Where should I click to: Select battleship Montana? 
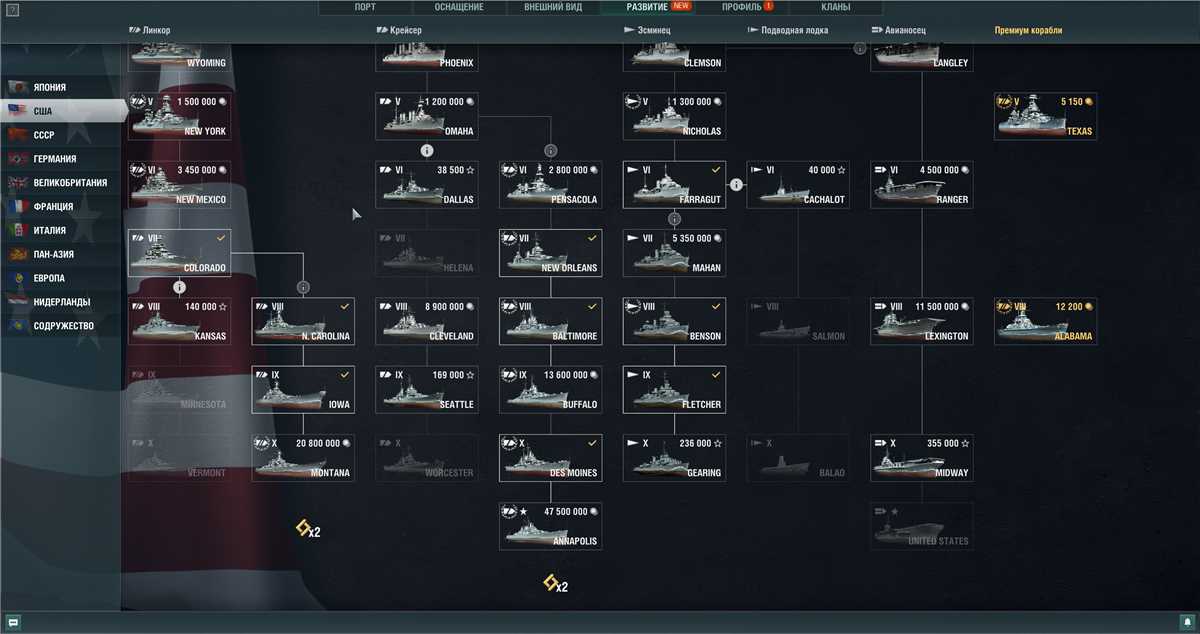pyautogui.click(x=303, y=457)
